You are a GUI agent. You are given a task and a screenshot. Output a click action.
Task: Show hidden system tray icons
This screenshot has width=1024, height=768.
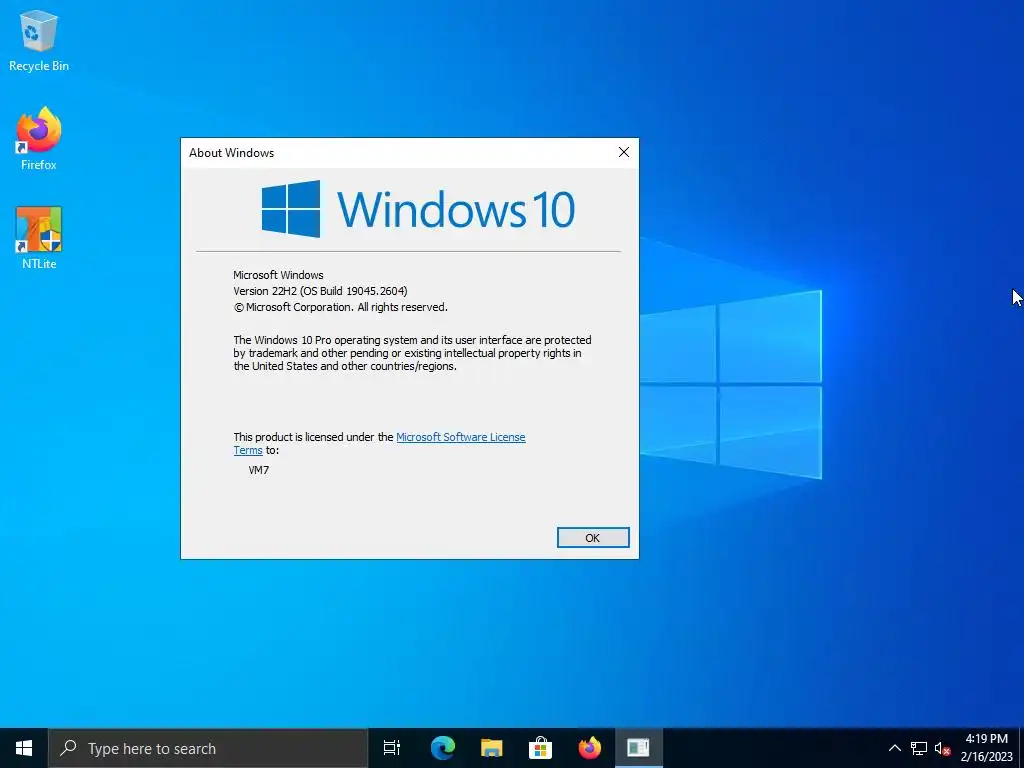[x=895, y=748]
